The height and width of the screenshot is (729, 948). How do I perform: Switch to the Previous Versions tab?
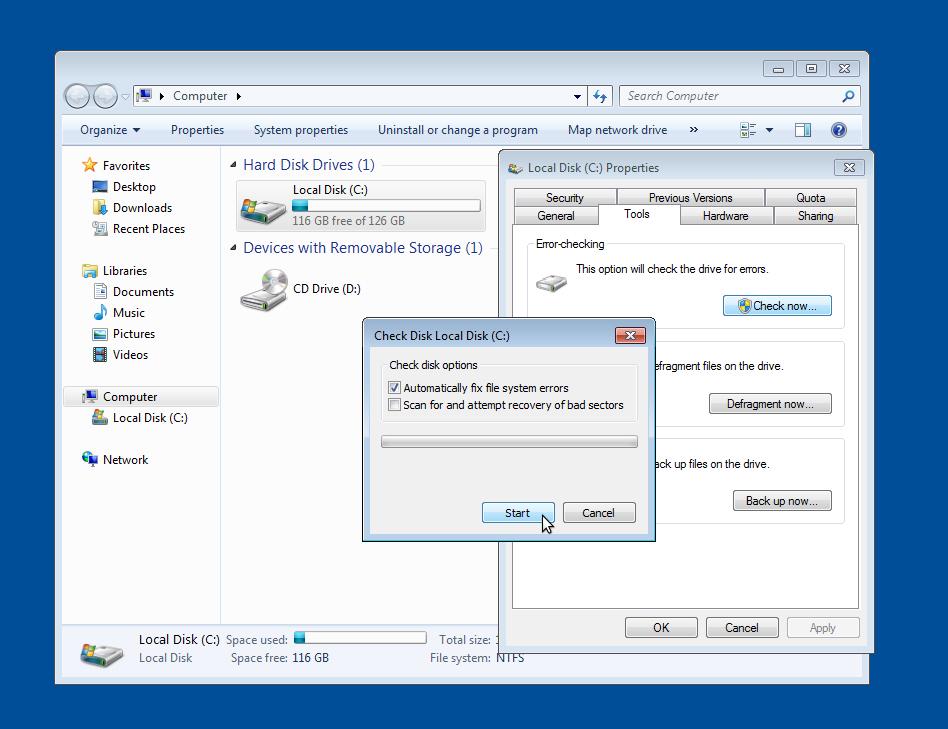690,198
